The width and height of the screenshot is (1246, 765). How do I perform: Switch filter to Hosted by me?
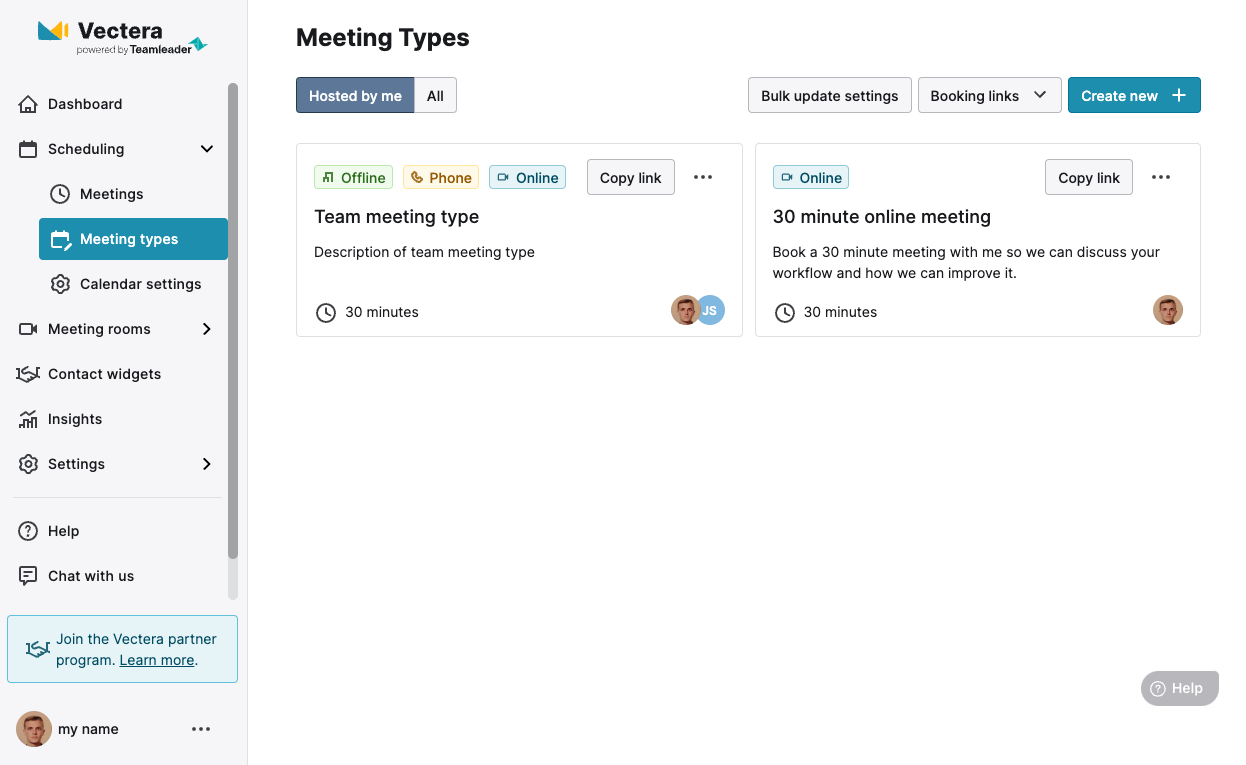pos(355,96)
